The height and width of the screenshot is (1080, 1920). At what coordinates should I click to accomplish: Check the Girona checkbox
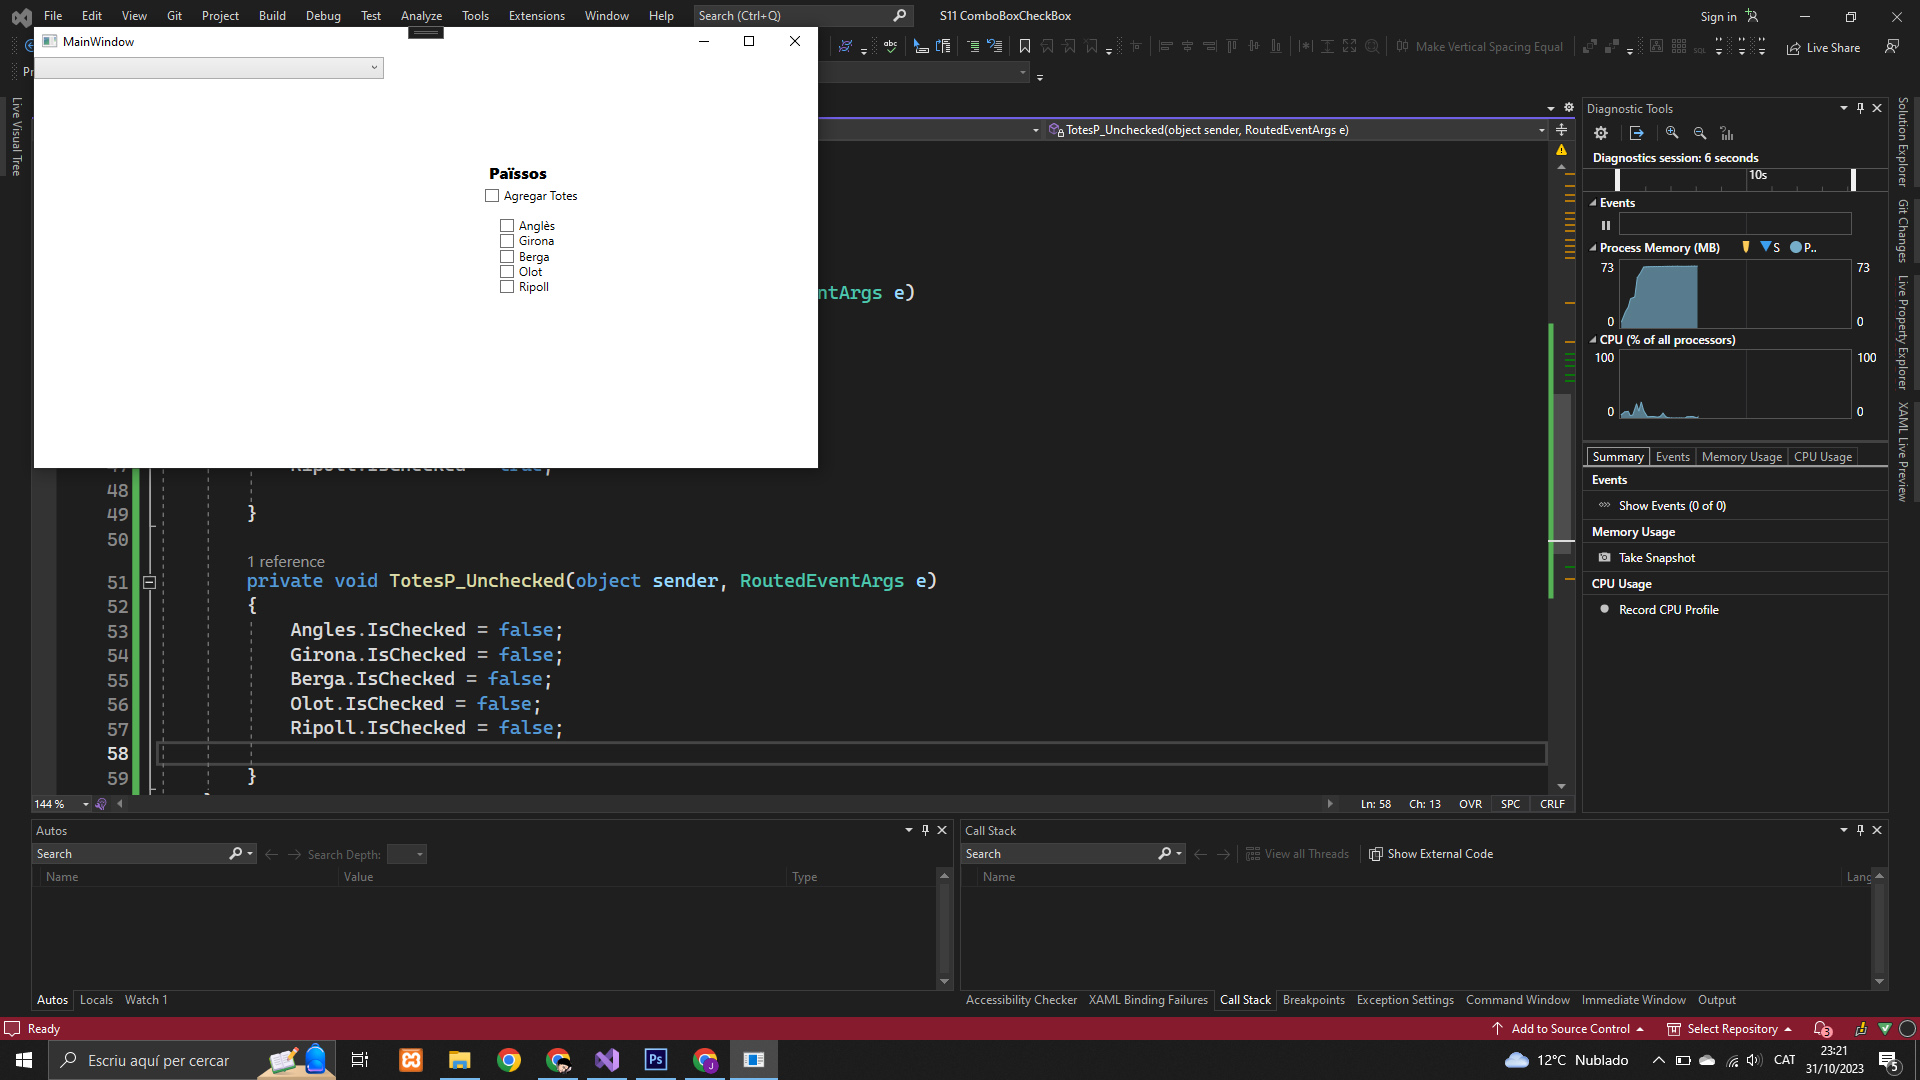[x=507, y=241]
